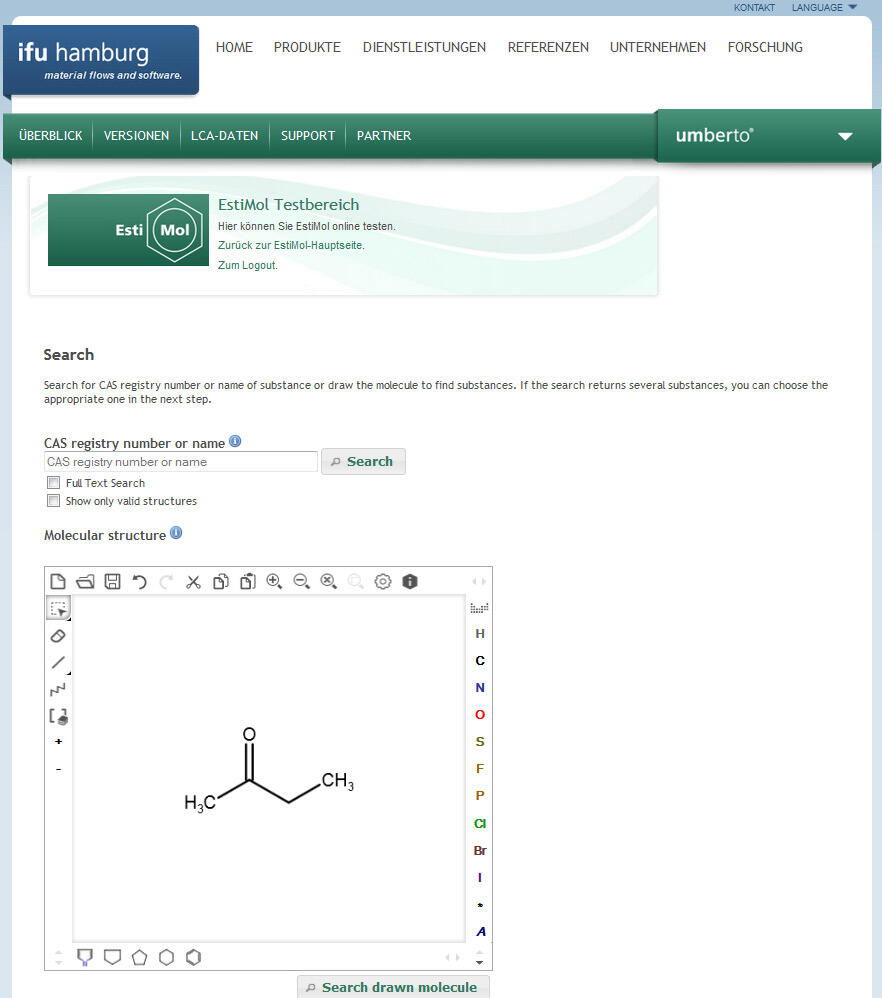Go to the SUPPORT tab
The height and width of the screenshot is (998, 882).
[307, 136]
